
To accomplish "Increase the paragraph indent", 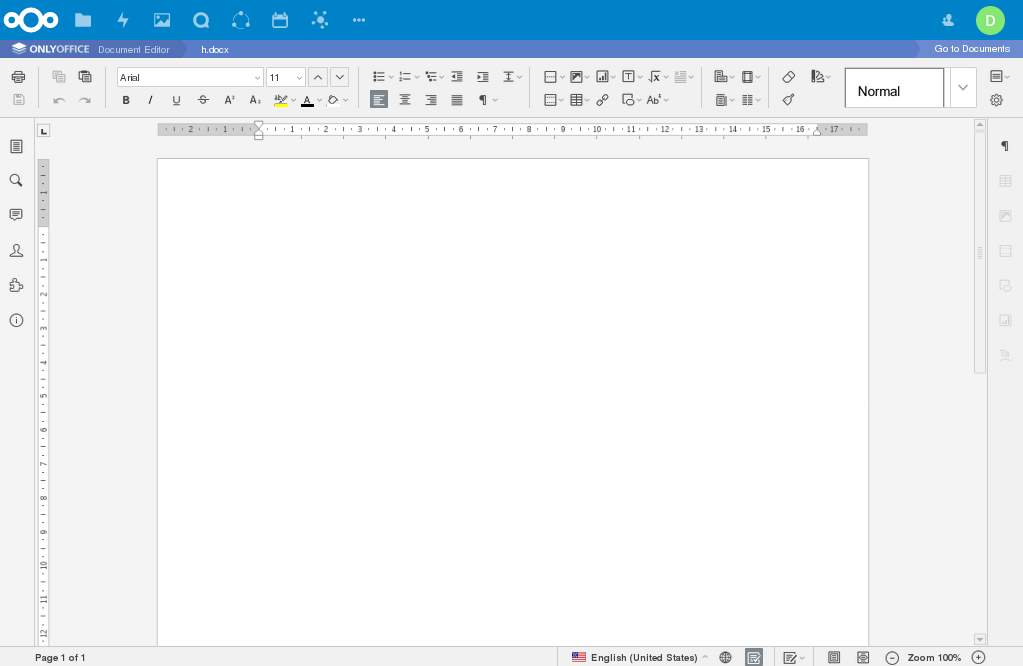I will pos(483,77).
